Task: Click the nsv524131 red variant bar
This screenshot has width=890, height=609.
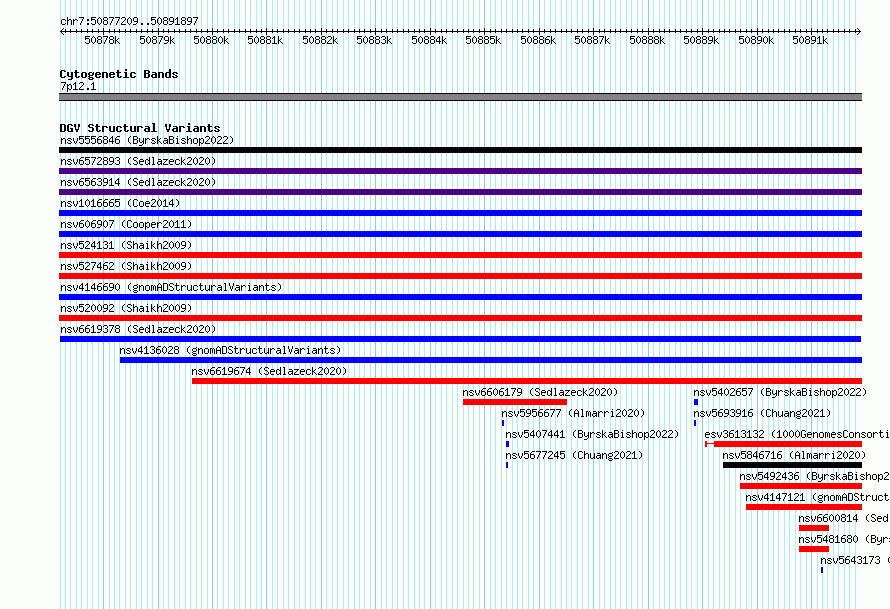Action: [460, 255]
